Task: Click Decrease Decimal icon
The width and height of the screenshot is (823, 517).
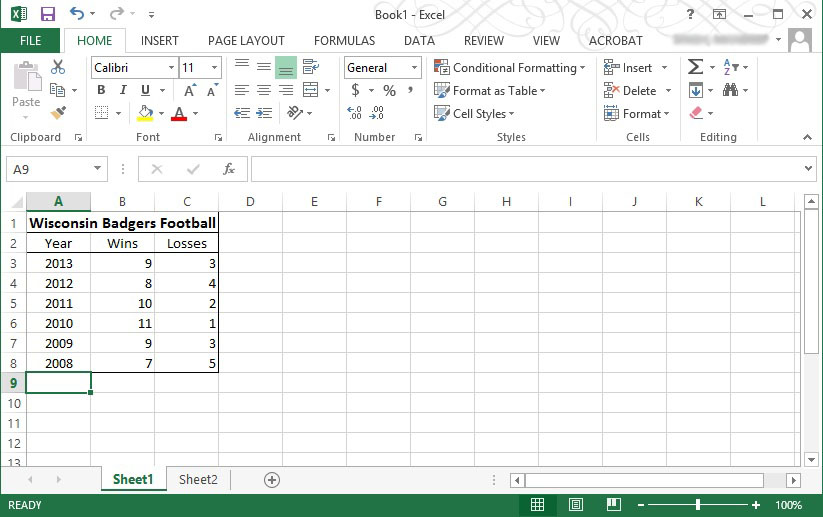Action: 377,113
